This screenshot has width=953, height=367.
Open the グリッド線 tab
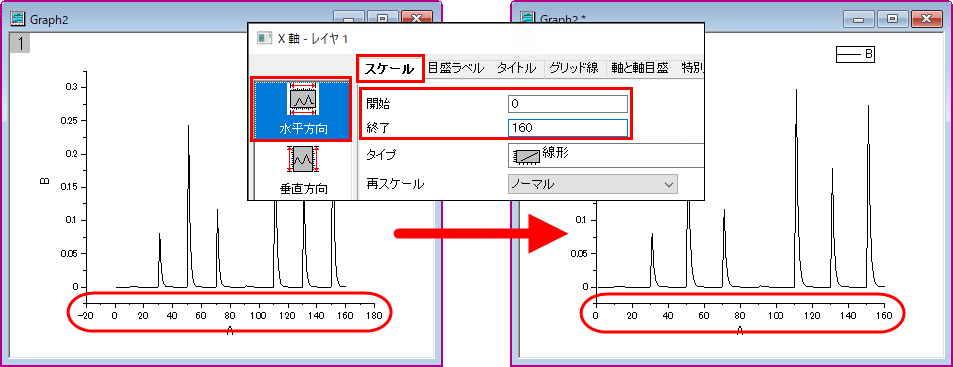pos(574,68)
